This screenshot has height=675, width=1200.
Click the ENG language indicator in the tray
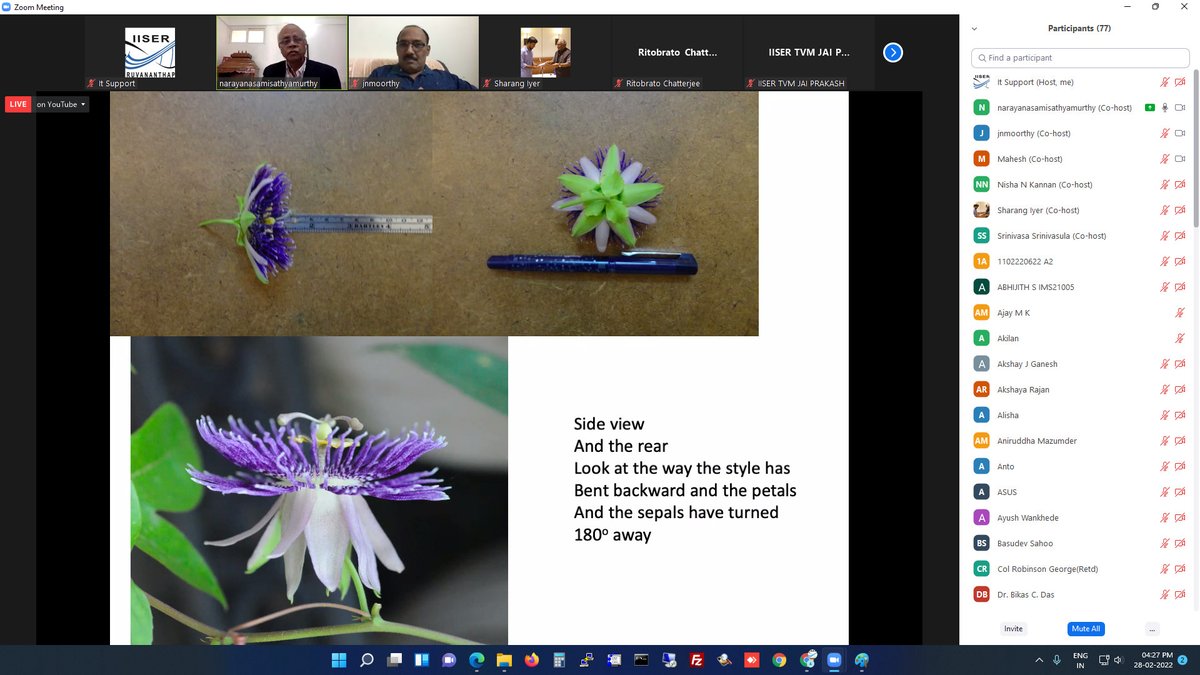point(1080,660)
